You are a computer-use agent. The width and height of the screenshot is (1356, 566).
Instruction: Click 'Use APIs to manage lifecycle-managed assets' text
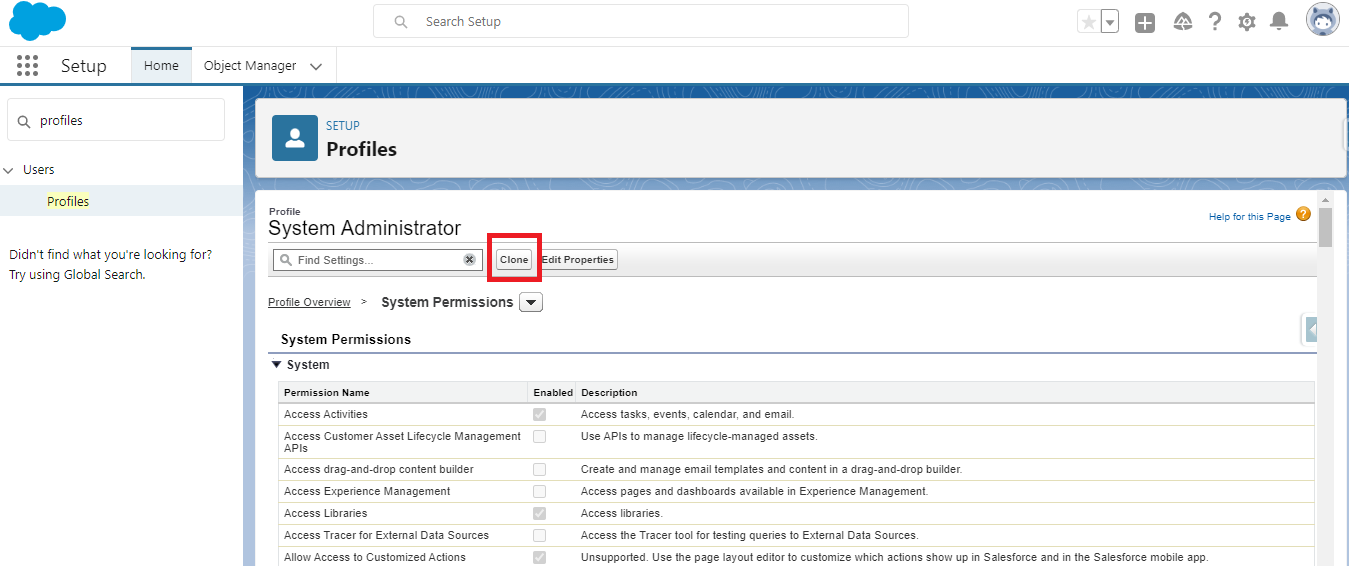click(699, 436)
